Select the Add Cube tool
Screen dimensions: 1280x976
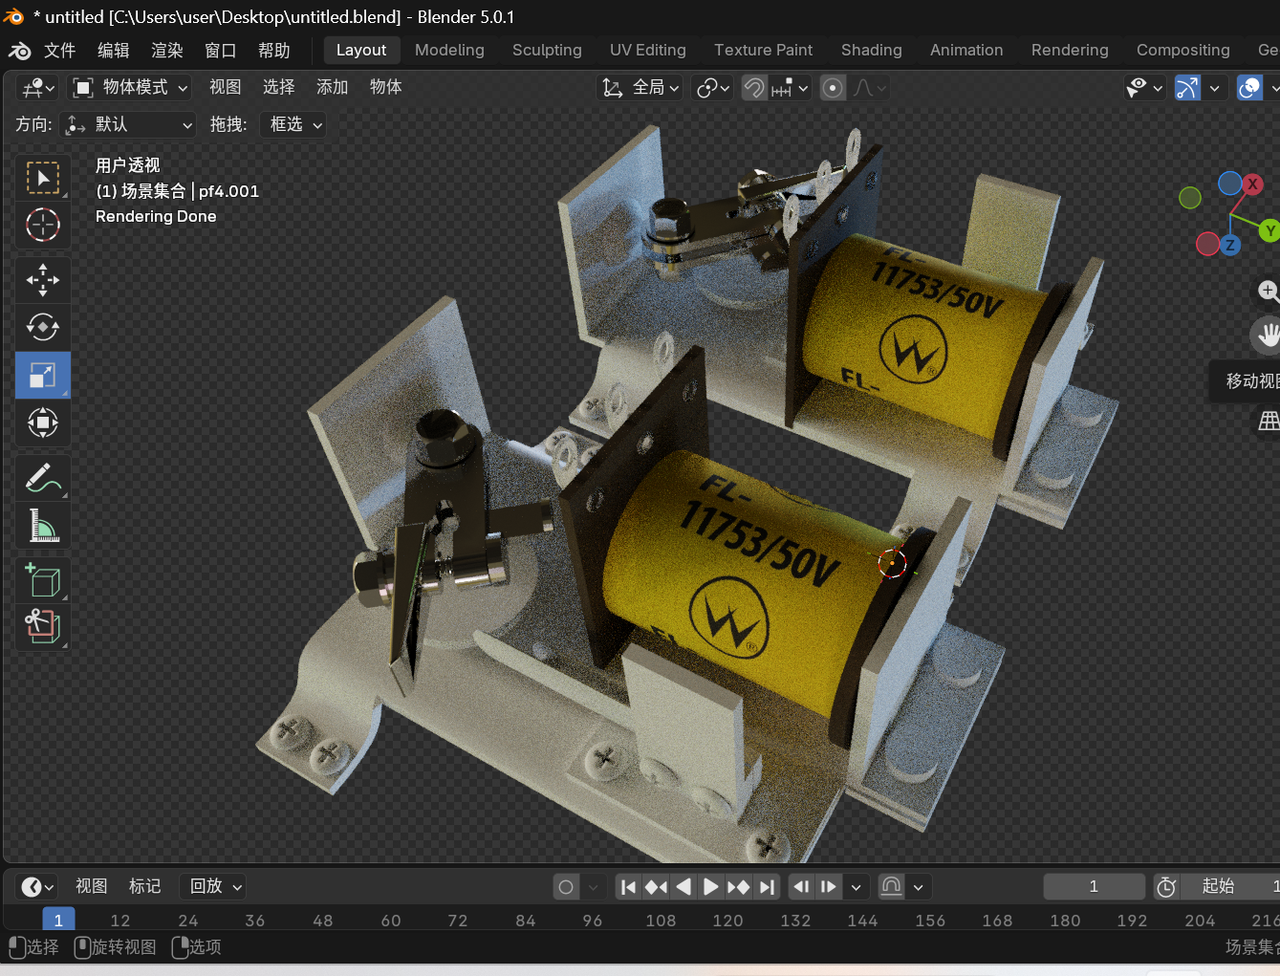tap(43, 580)
